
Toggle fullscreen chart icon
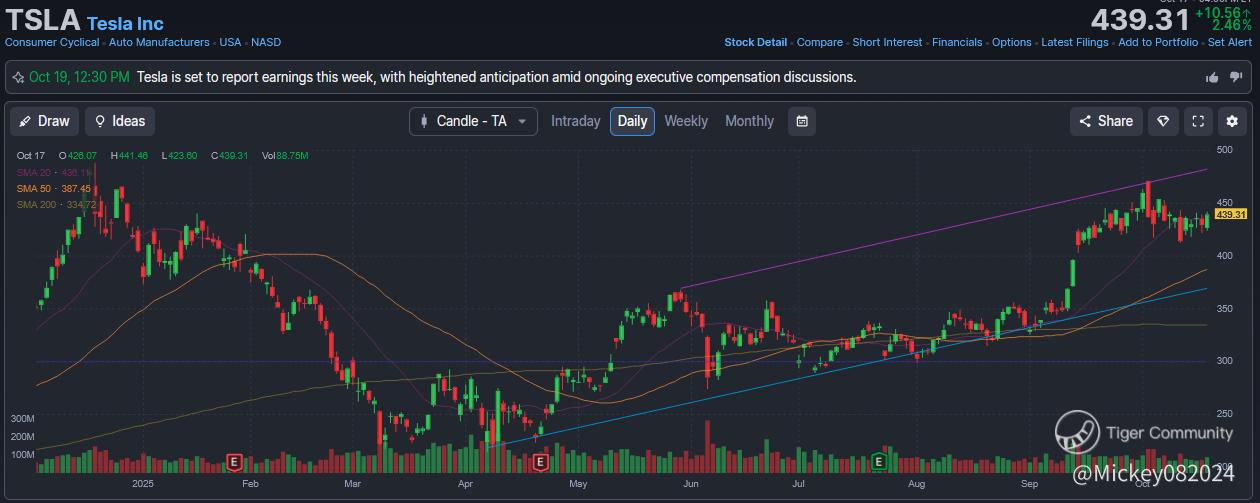pos(1198,121)
